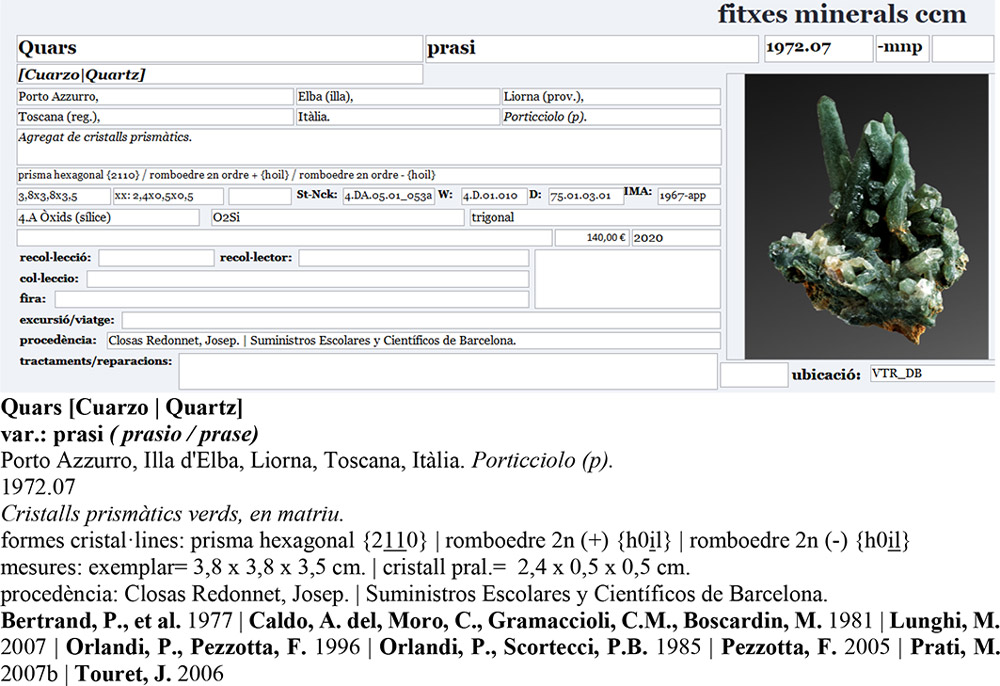Click the empty recol·lecció field

(156, 258)
